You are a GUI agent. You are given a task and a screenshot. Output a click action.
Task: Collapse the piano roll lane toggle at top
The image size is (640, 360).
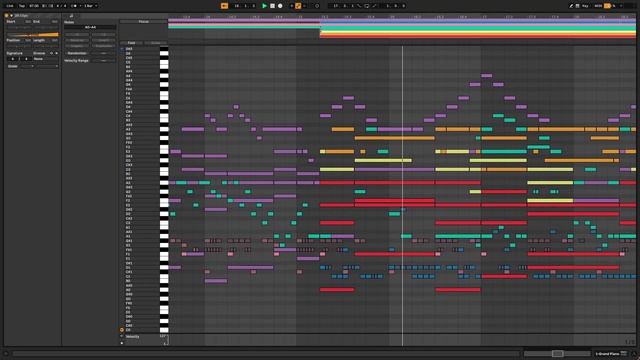coord(122,49)
